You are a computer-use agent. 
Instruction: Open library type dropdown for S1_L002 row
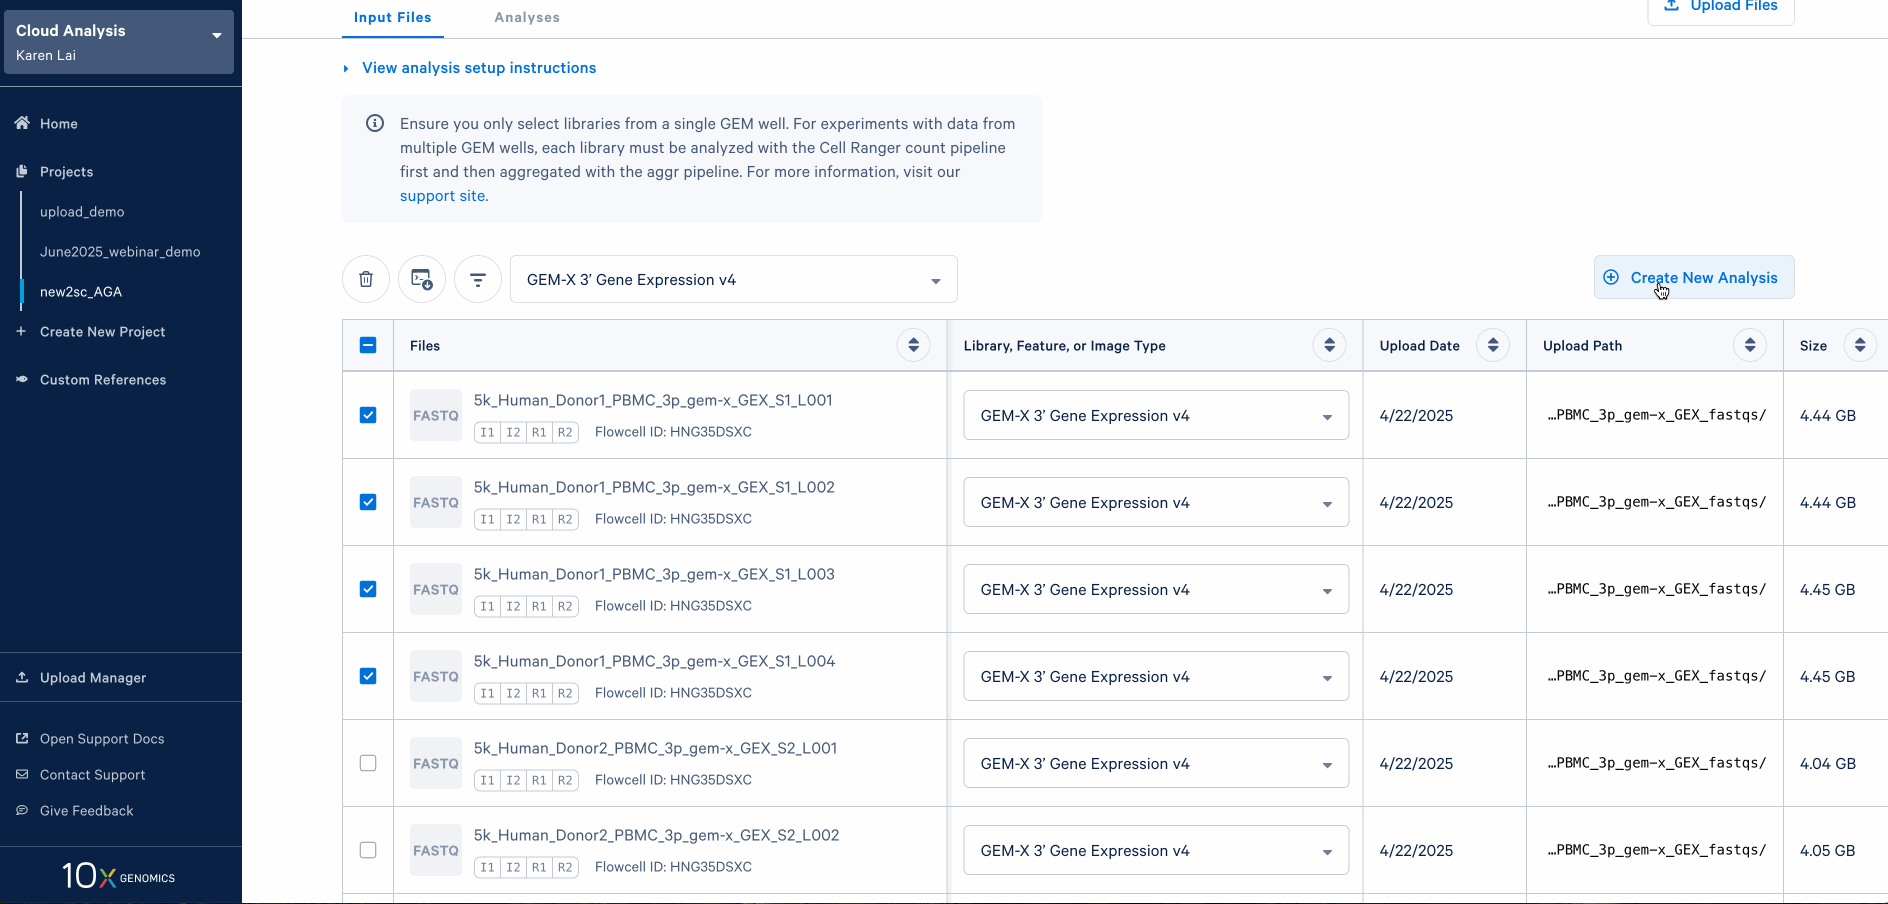(1155, 502)
